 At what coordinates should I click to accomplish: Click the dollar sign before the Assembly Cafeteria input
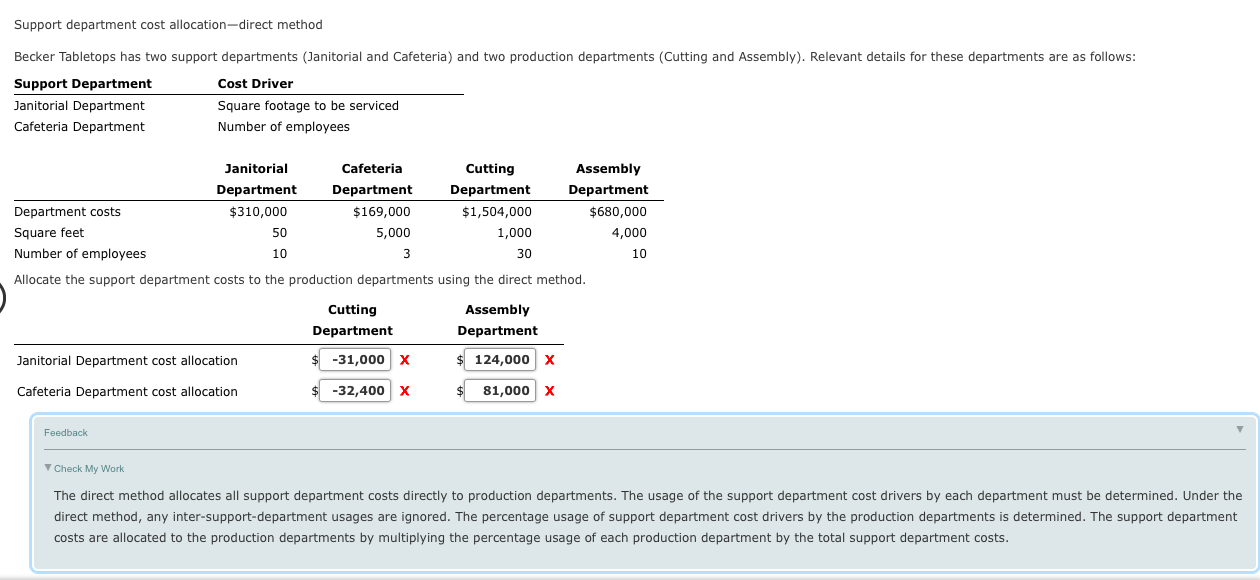(x=460, y=390)
